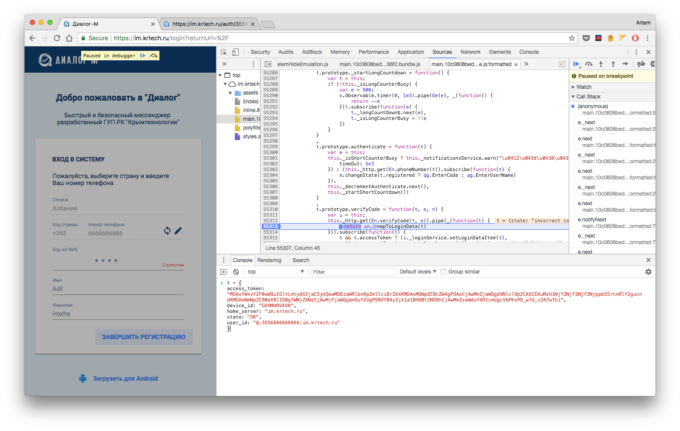This screenshot has height=431, width=680.
Task: Step over from the page's debugger overlay
Action: pyautogui.click(x=154, y=56)
